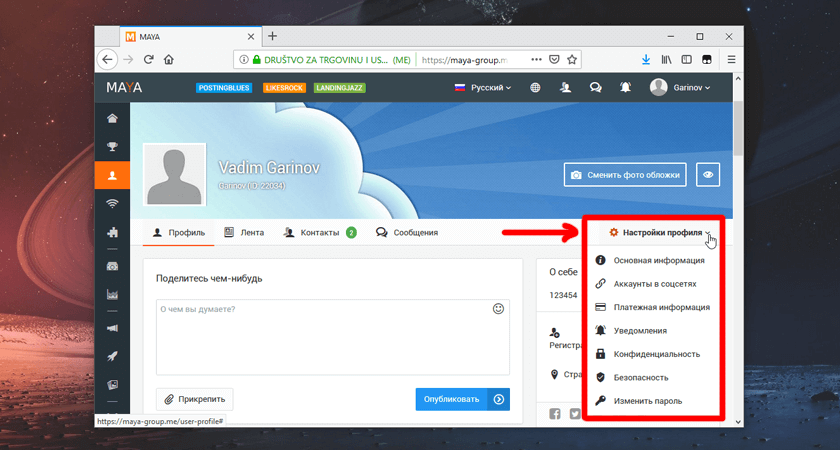Go to the home icon in left sidebar

[112, 119]
